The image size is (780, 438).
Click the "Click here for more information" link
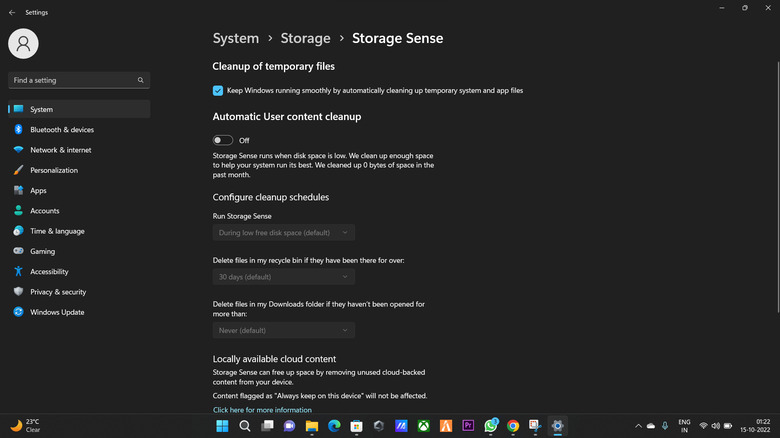click(x=262, y=410)
